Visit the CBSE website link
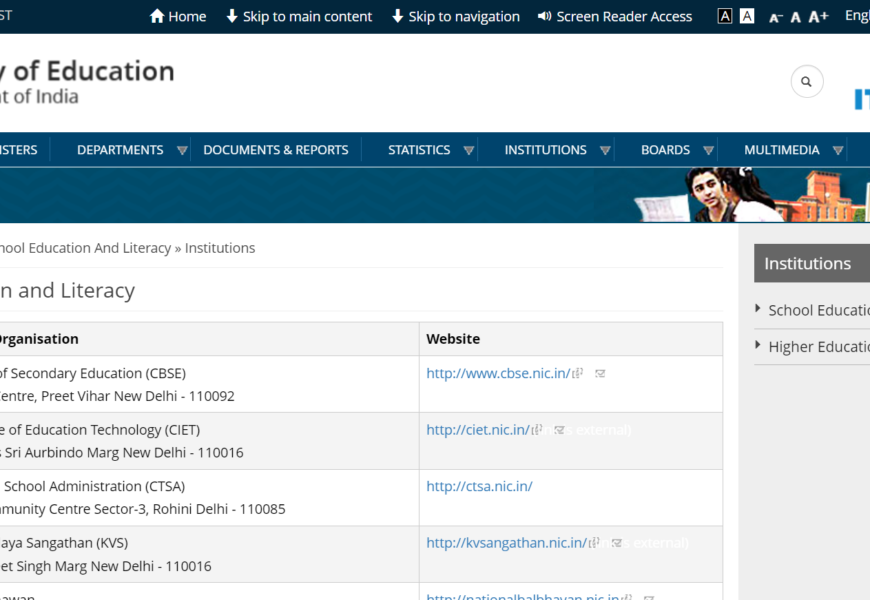 click(x=498, y=373)
